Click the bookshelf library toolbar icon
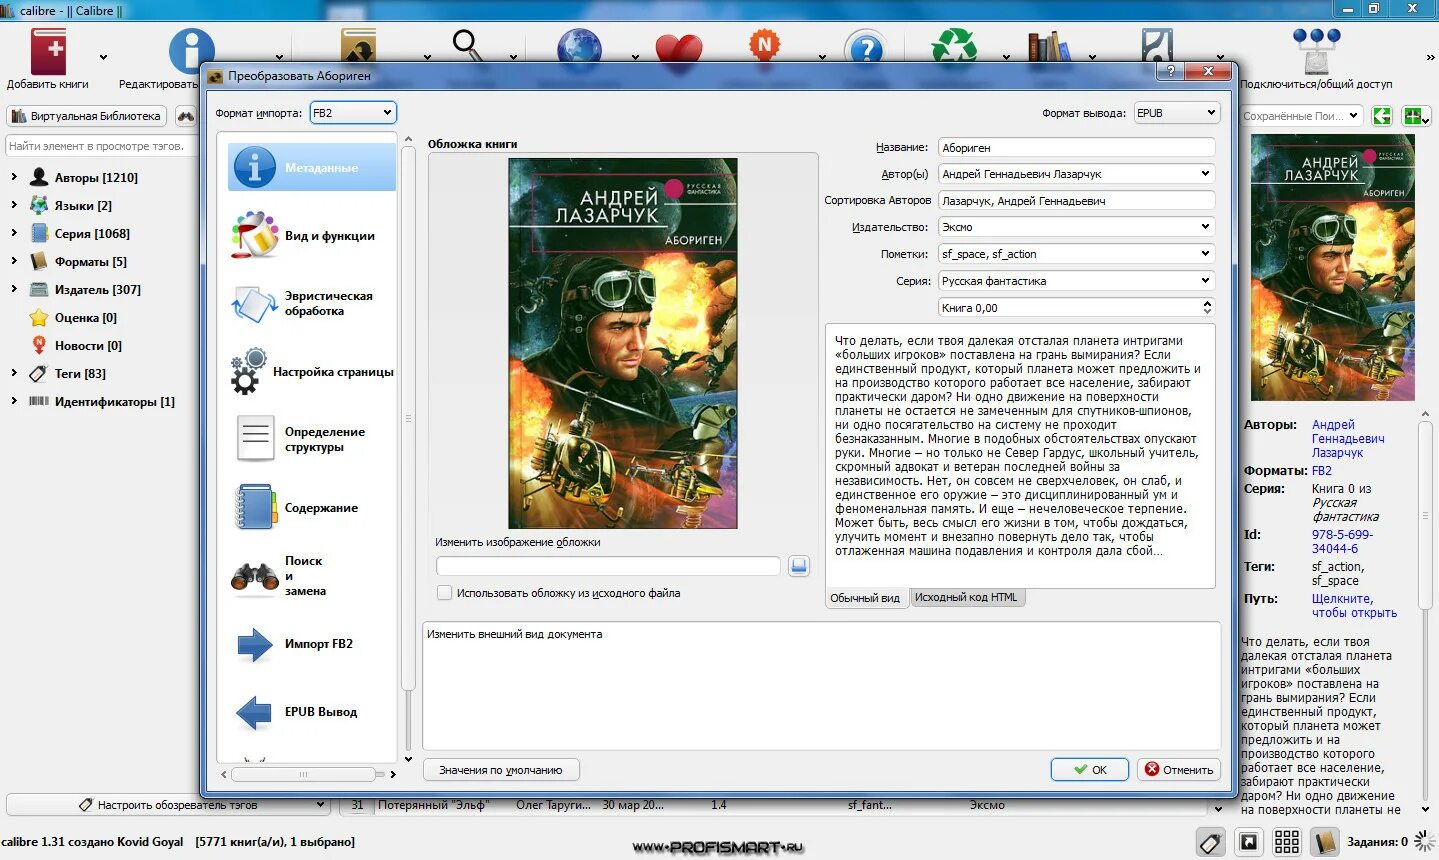This screenshot has height=860, width=1439. (x=1048, y=47)
